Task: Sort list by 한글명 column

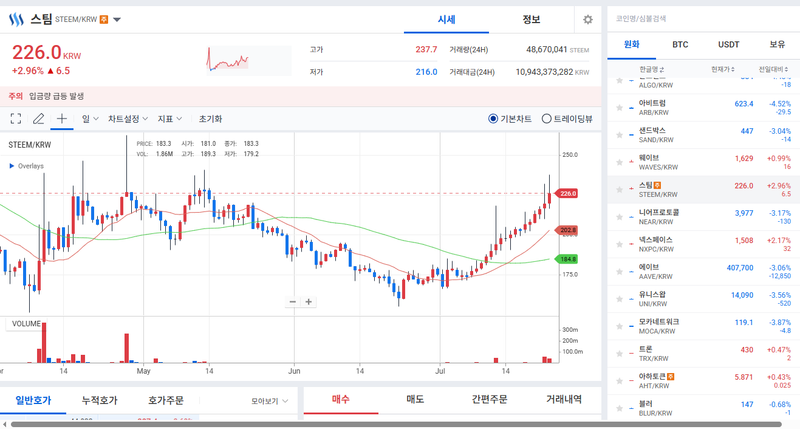Action: click(652, 69)
